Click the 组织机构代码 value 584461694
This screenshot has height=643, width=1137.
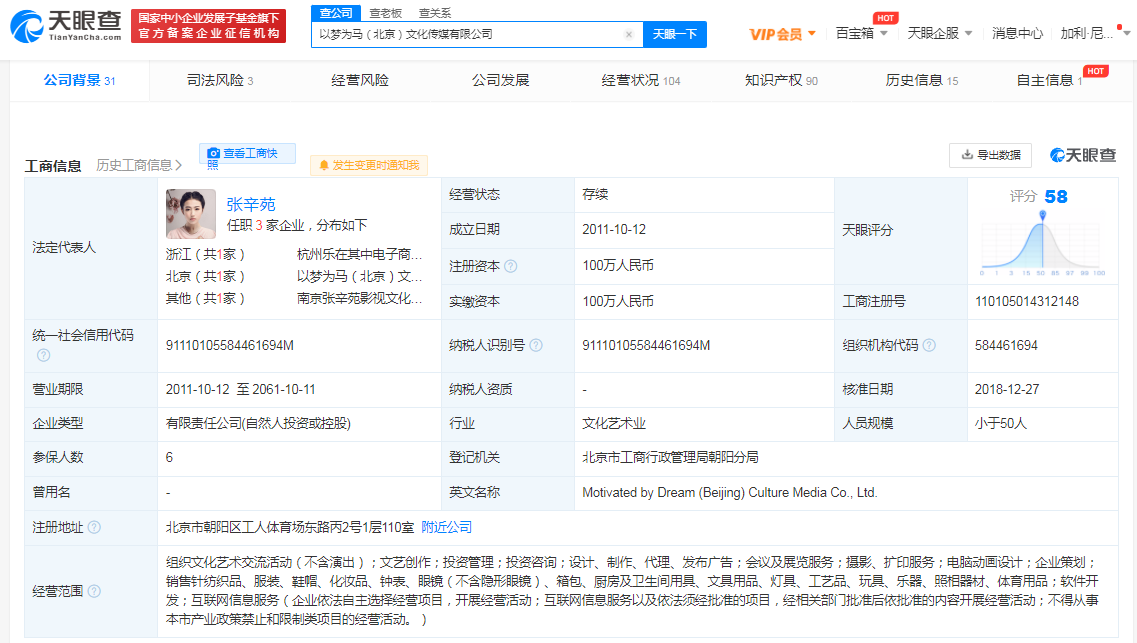click(x=1006, y=345)
